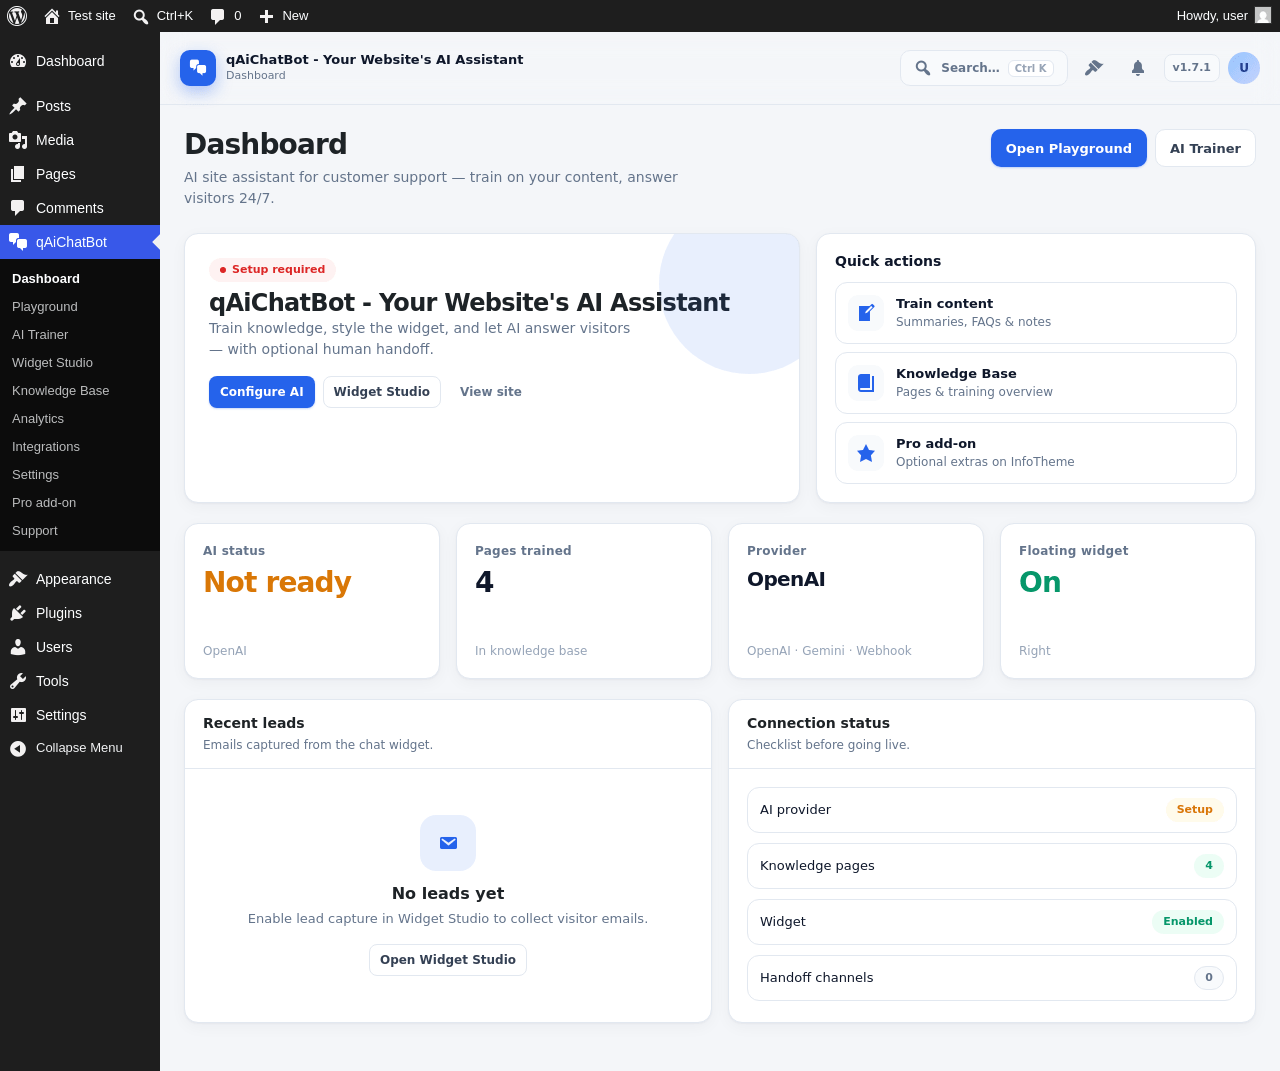Screen dimensions: 1280x1071
Task: Click the Widget Enabled checklist row
Action: [992, 922]
